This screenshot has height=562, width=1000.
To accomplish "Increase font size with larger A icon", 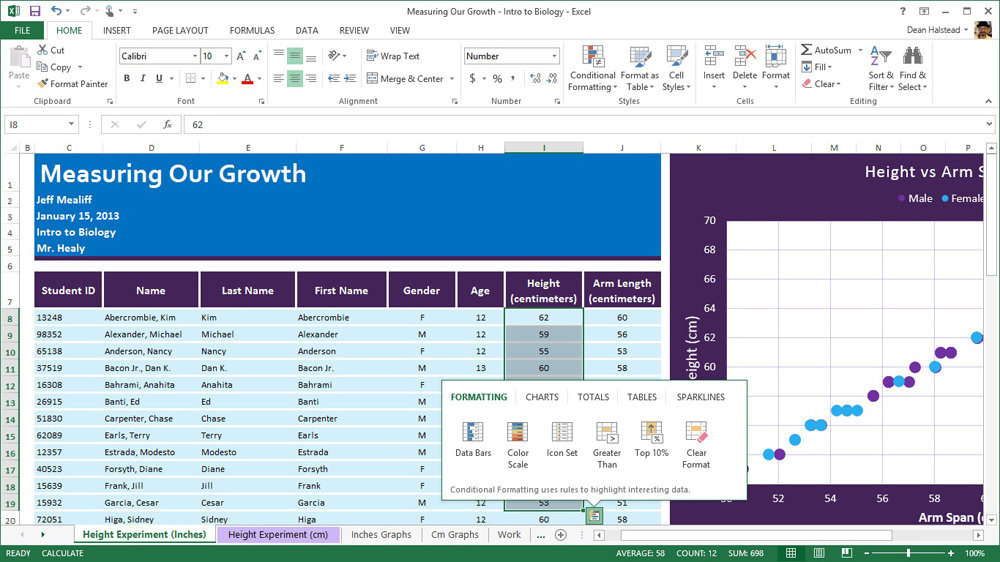I will point(241,56).
